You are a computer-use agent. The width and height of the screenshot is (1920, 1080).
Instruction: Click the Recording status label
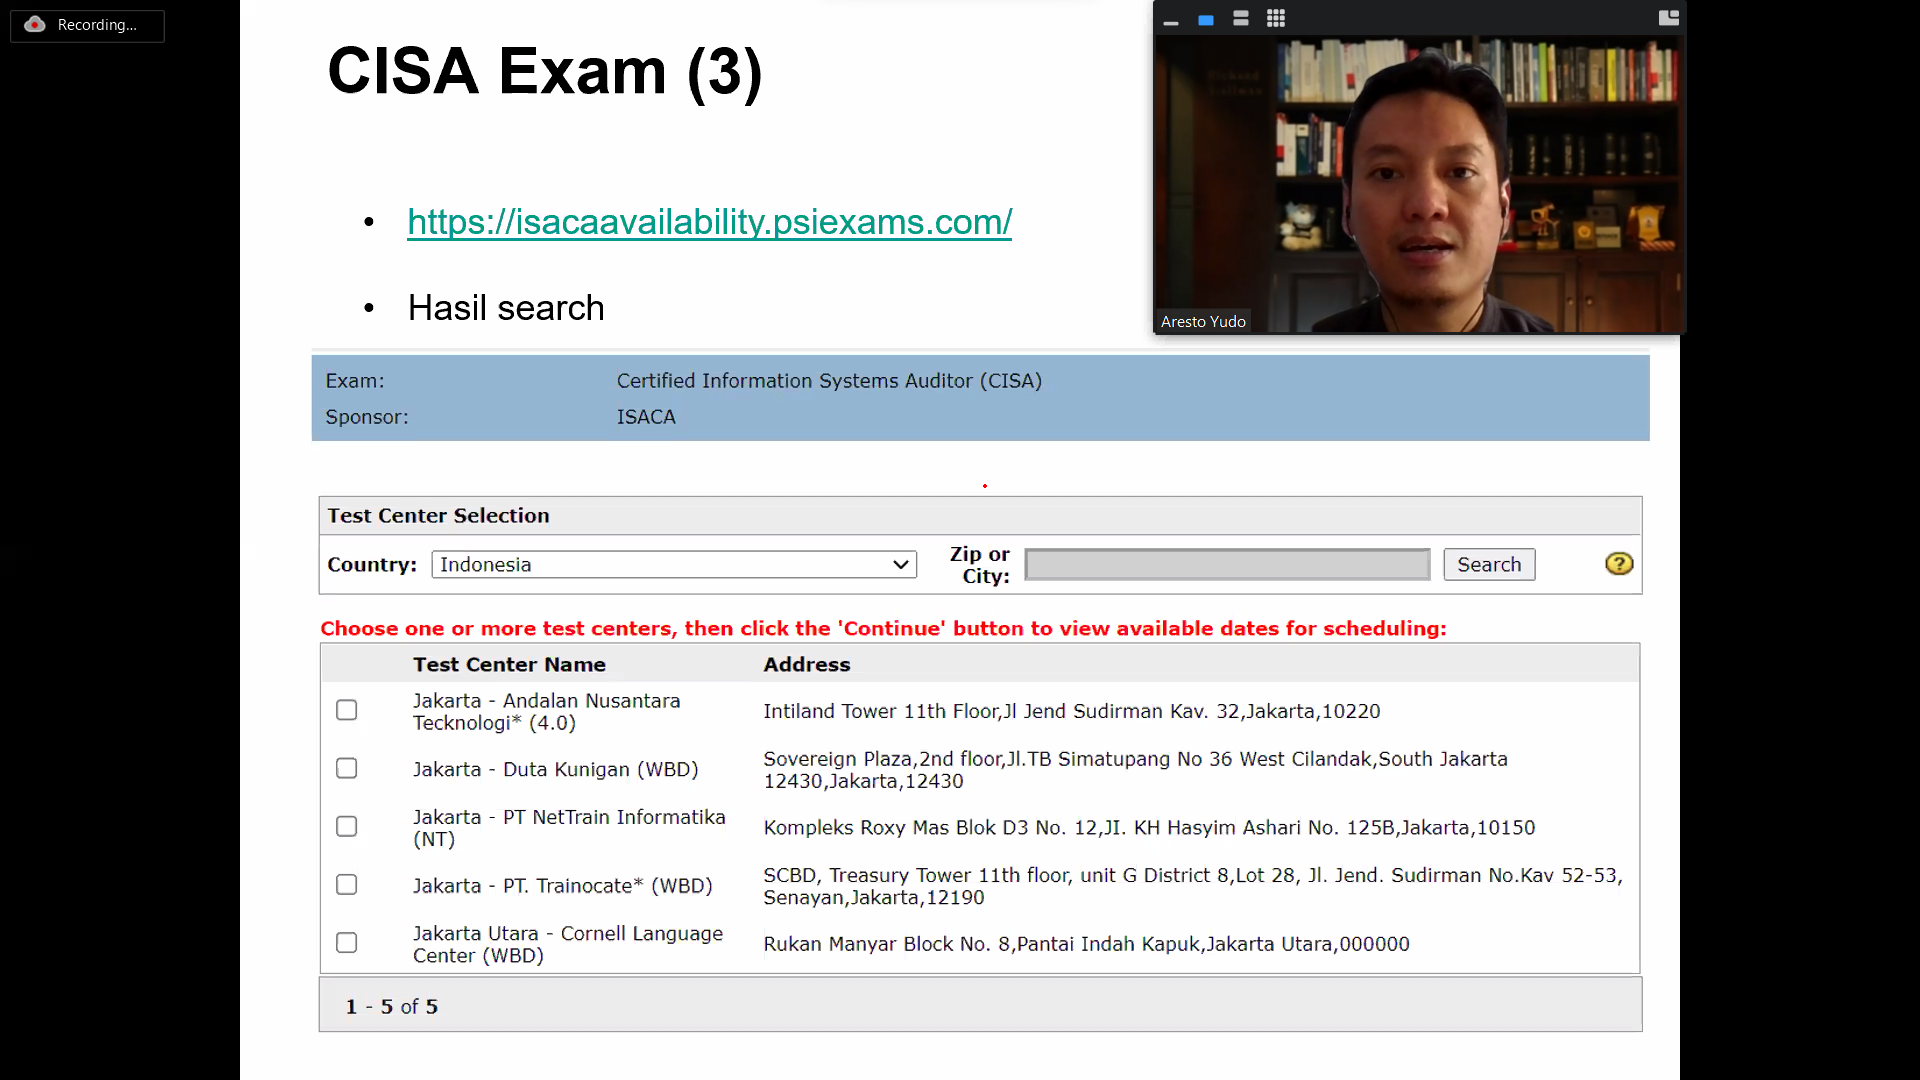97,25
